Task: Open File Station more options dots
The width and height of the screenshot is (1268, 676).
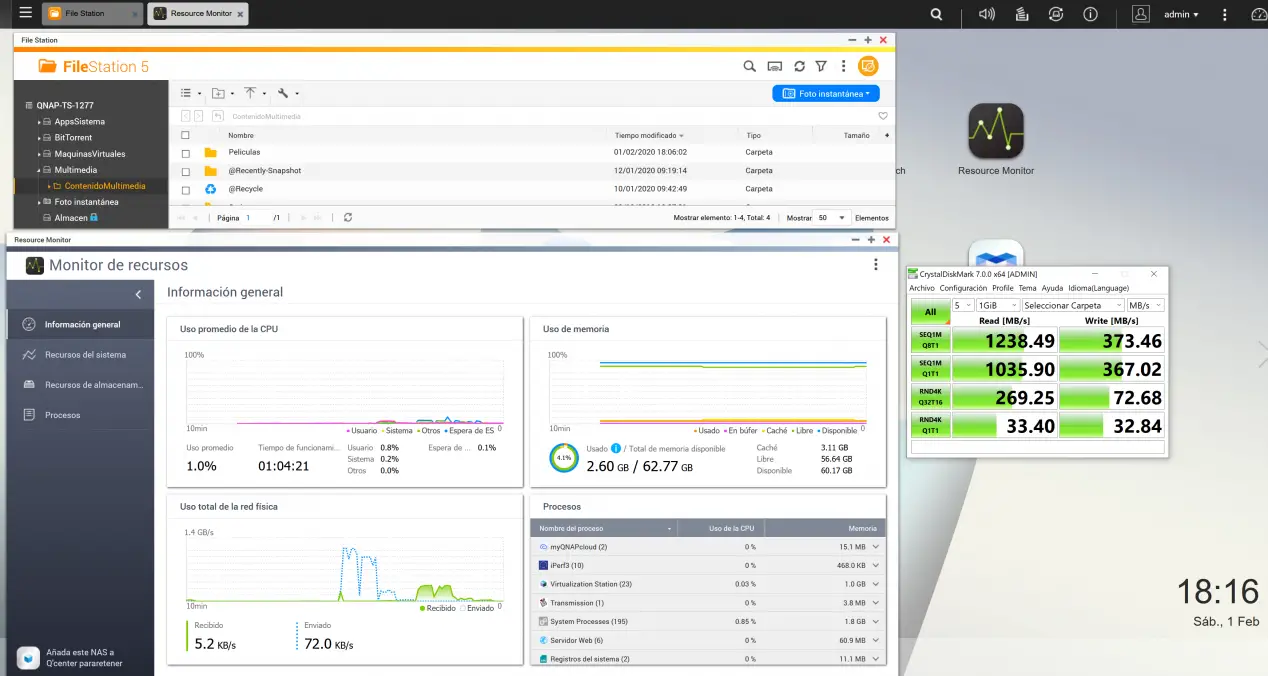Action: 843,66
